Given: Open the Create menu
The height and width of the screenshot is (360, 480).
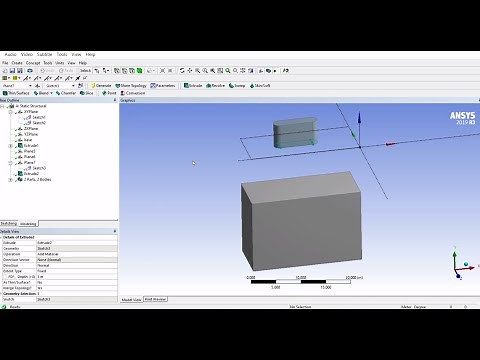Looking at the screenshot, I should [x=17, y=63].
